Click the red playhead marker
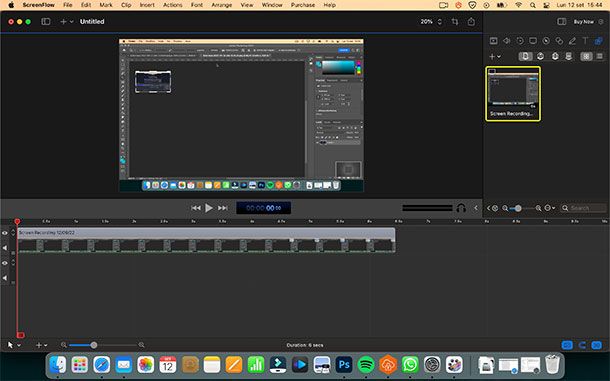The height and width of the screenshot is (381, 610). 17,221
